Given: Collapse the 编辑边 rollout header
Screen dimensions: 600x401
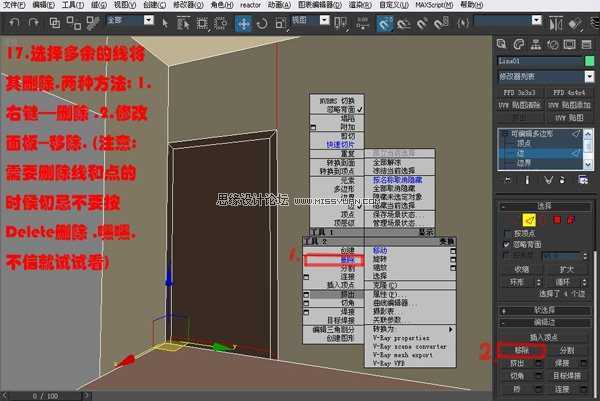Looking at the screenshot, I should pyautogui.click(x=545, y=323).
